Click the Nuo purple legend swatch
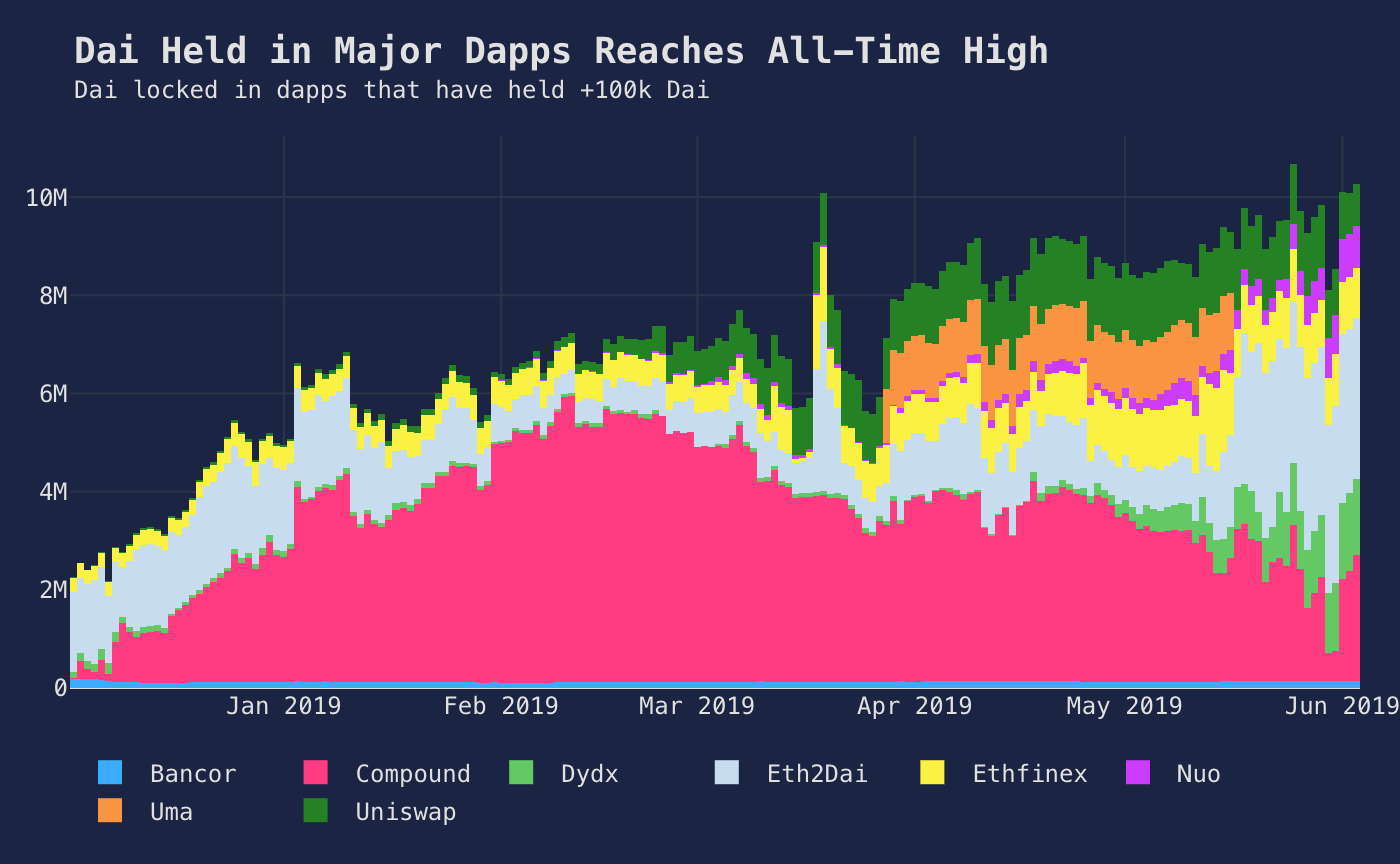Screen dimensions: 1400x864 point(1138,773)
